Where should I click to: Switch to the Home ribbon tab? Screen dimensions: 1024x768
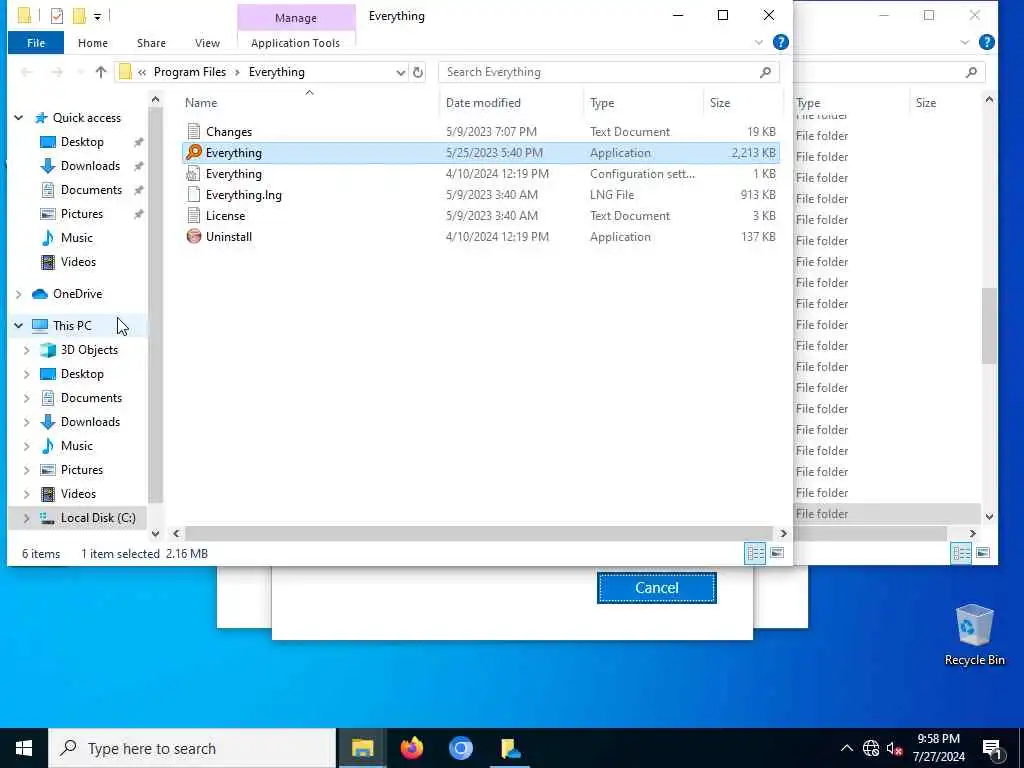coord(93,43)
